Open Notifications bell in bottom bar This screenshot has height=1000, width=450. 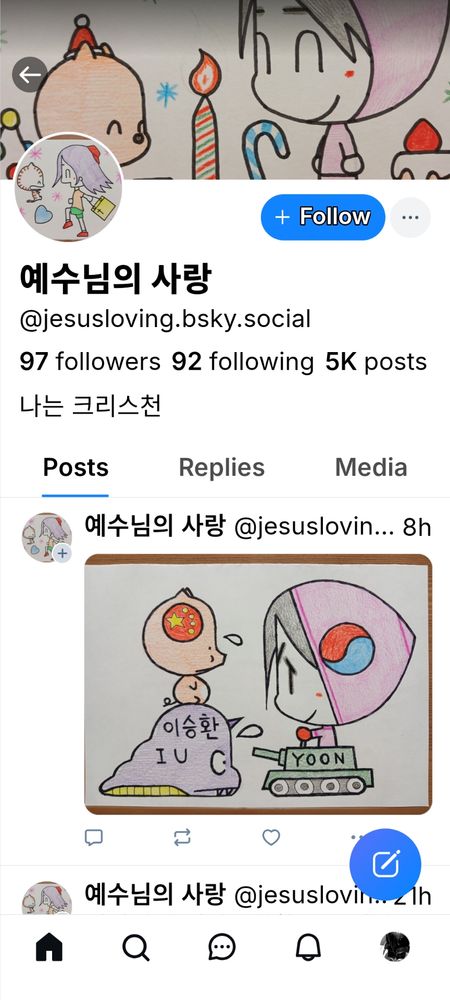point(308,947)
